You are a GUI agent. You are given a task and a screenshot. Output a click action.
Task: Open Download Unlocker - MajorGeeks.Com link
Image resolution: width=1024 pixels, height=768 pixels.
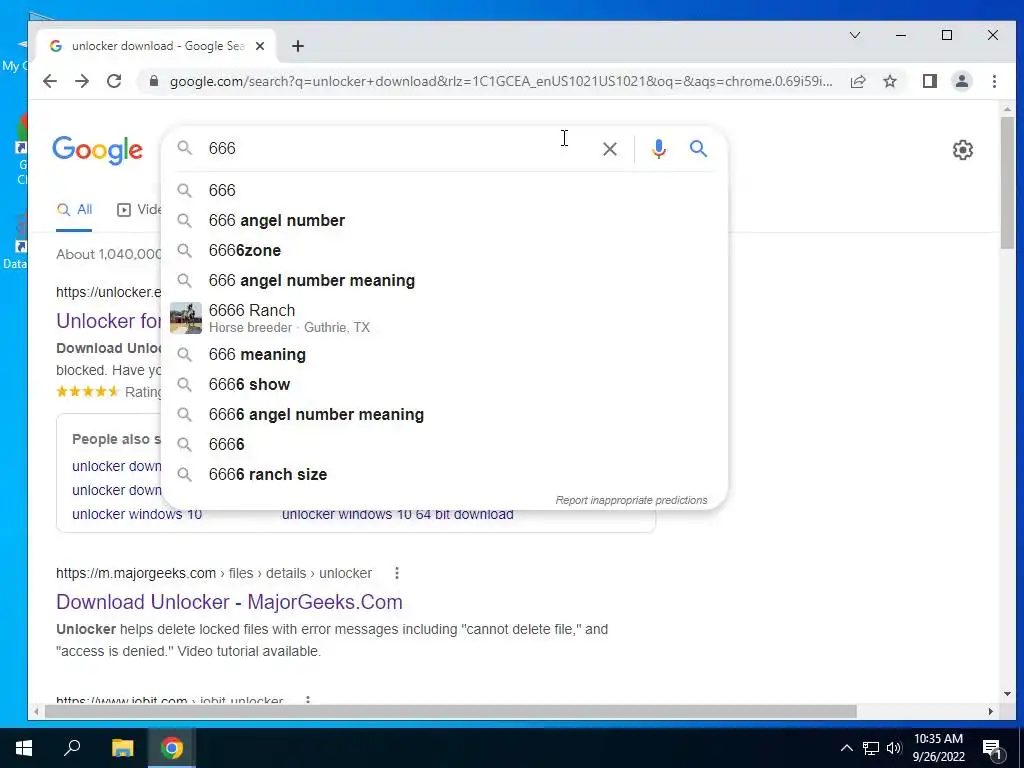tap(229, 601)
